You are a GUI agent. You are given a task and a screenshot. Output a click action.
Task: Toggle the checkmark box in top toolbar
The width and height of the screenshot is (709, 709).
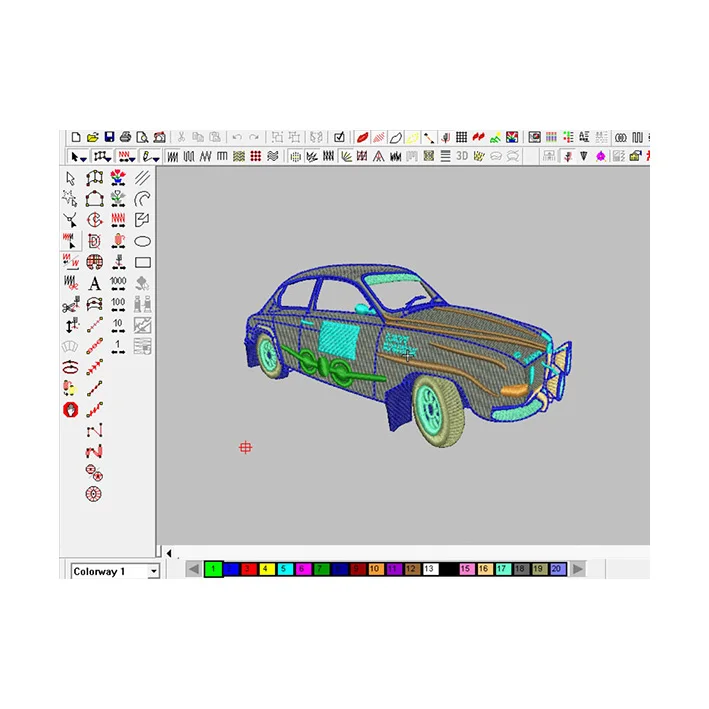click(x=339, y=137)
